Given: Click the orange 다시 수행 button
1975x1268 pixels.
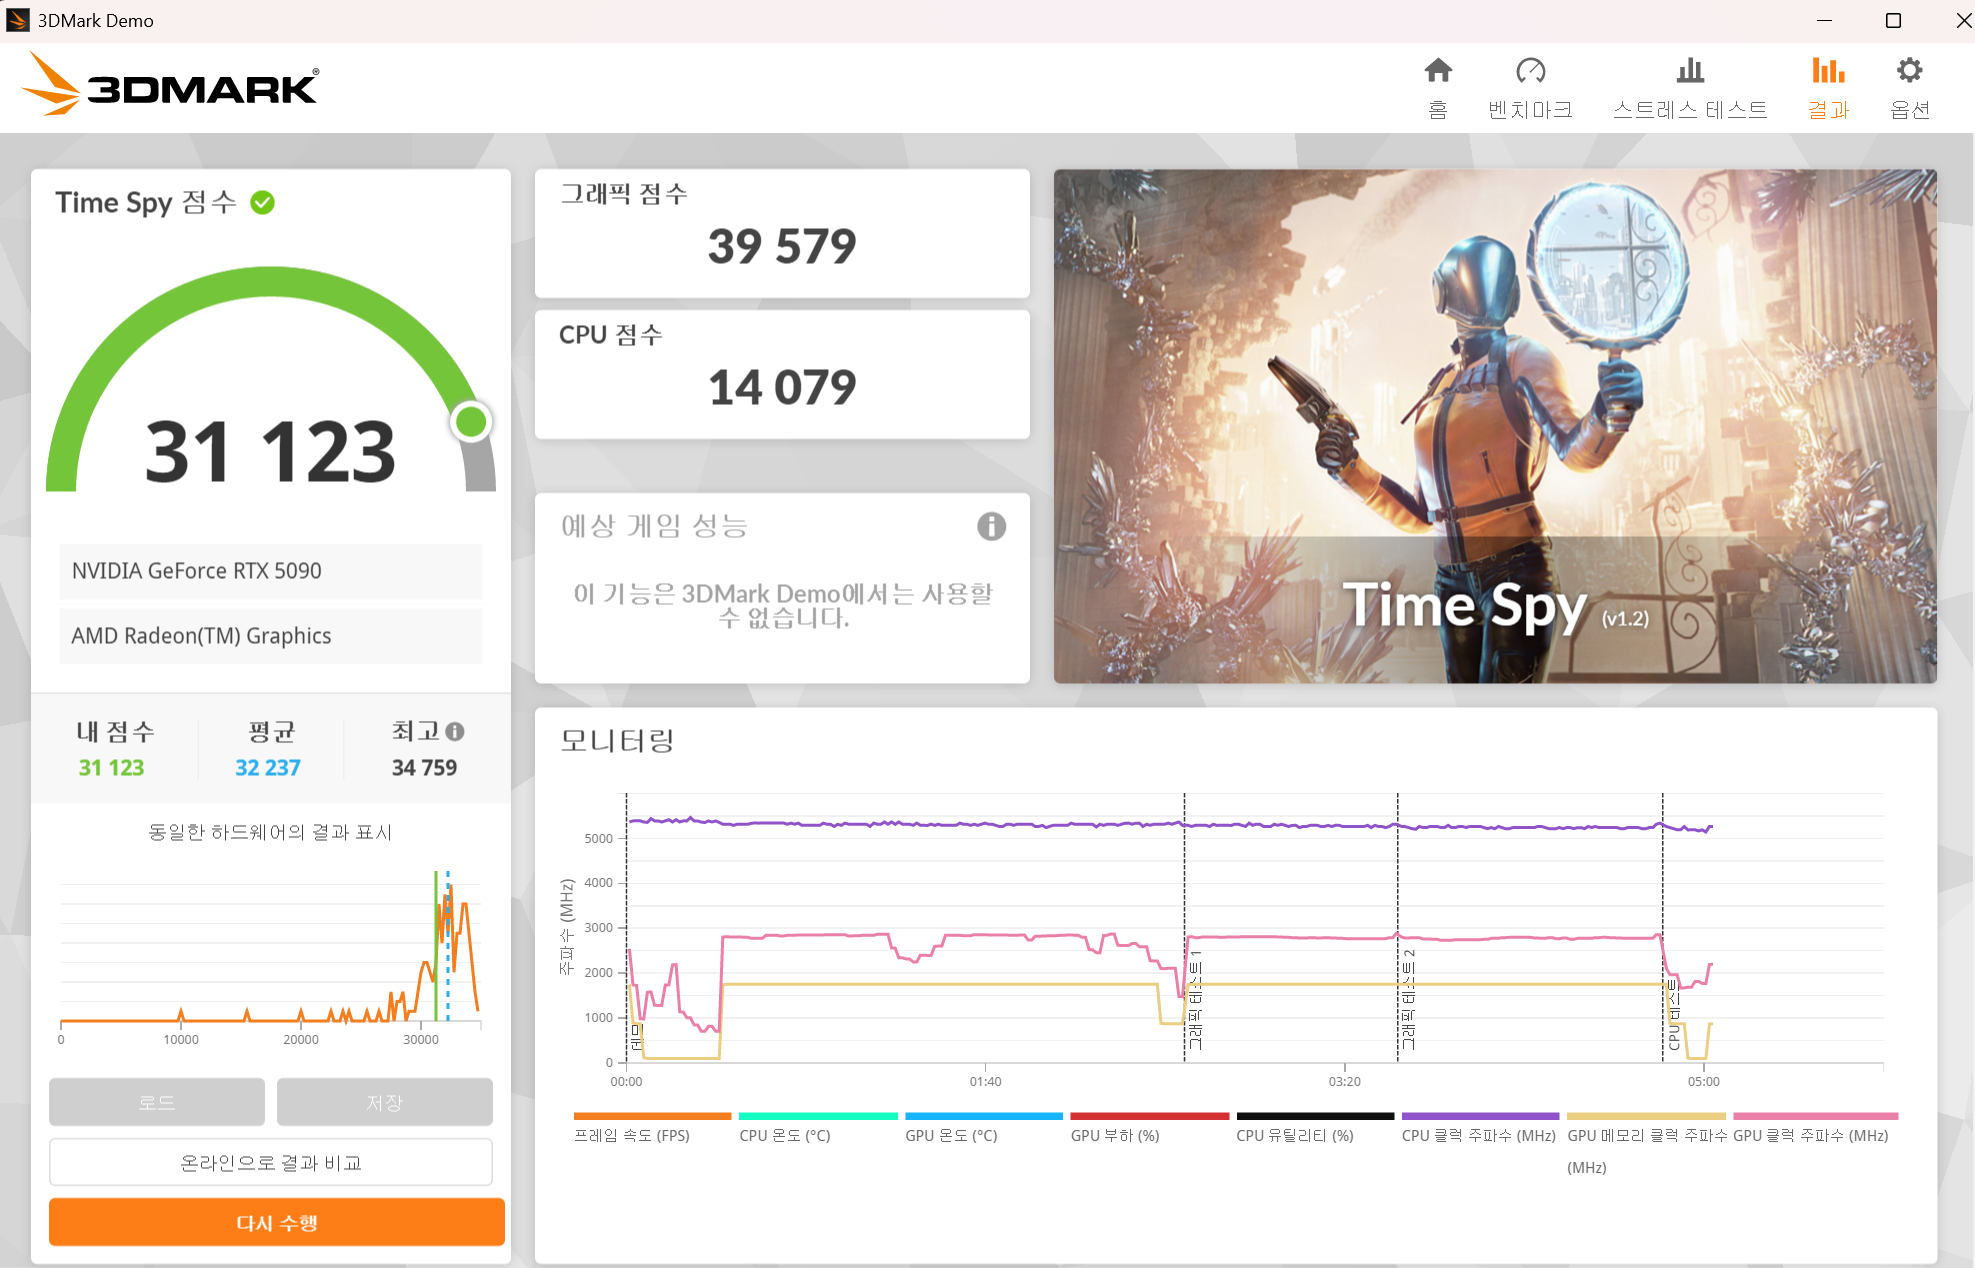Looking at the screenshot, I should pyautogui.click(x=277, y=1222).
